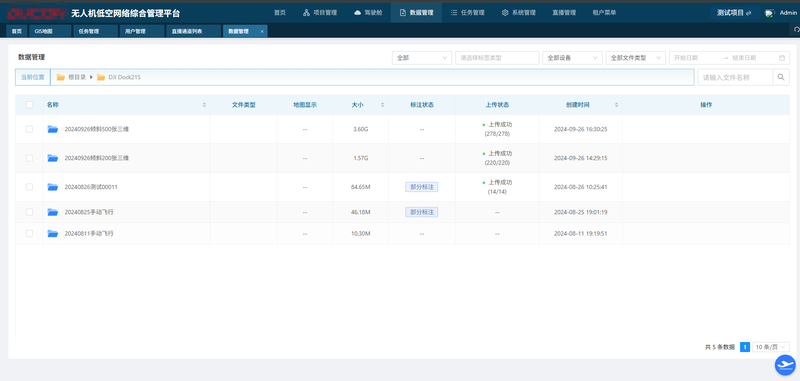Check the row 20240826测试00011
Screen dimensions: 800x381
click(x=29, y=187)
